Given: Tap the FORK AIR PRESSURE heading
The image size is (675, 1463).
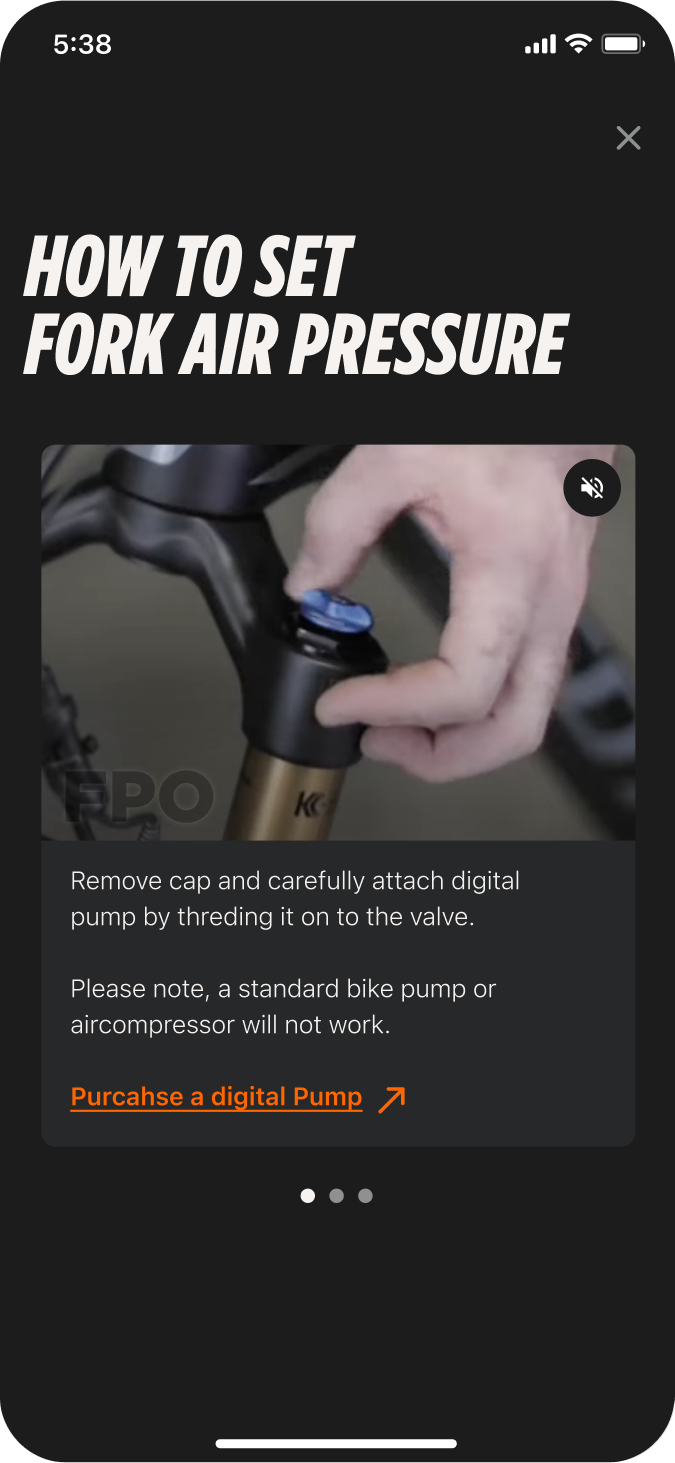Looking at the screenshot, I should click(x=296, y=345).
